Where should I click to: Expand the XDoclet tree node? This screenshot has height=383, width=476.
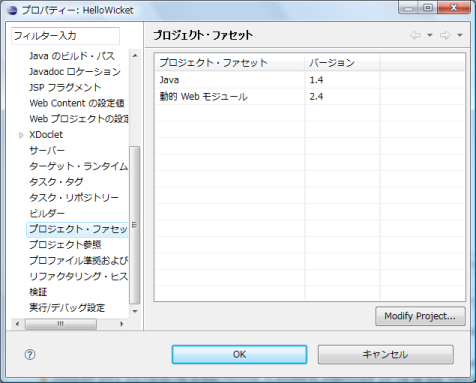point(21,135)
